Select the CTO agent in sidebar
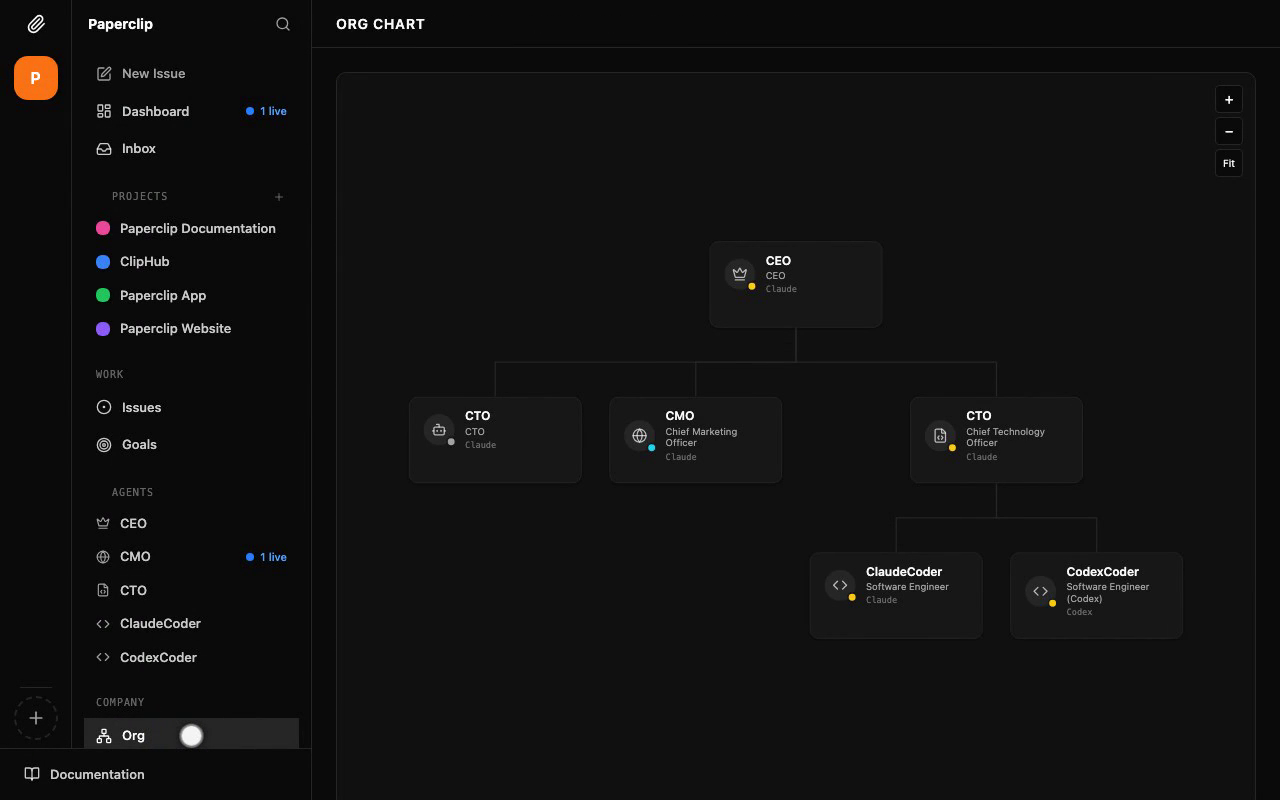The image size is (1280, 800). tap(191, 590)
